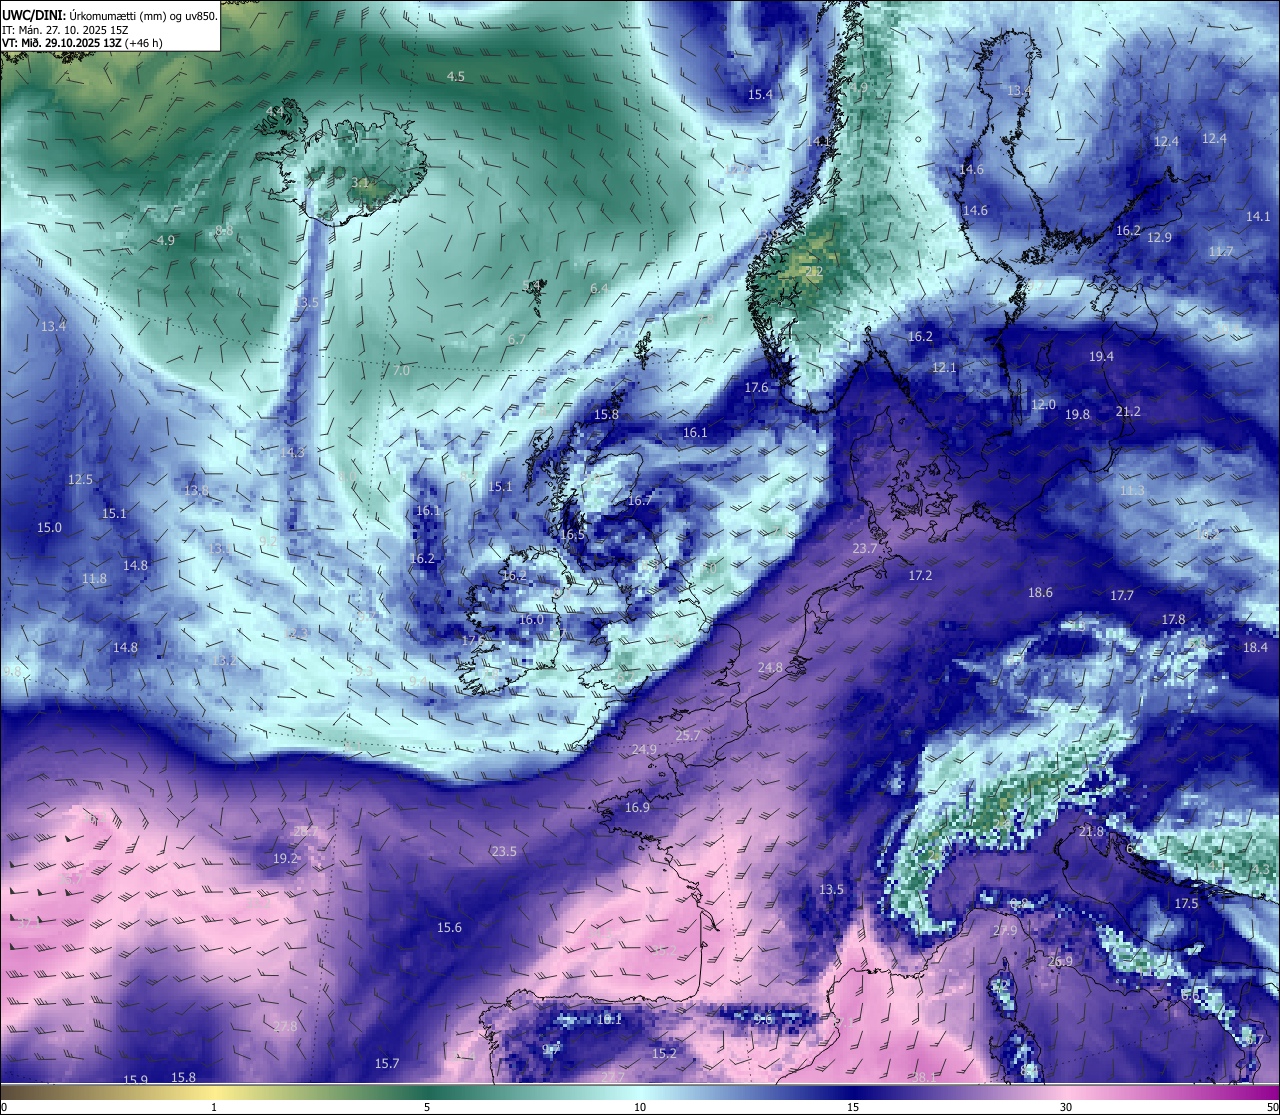Click the colorbar tick label "10"

pyautogui.click(x=640, y=1107)
